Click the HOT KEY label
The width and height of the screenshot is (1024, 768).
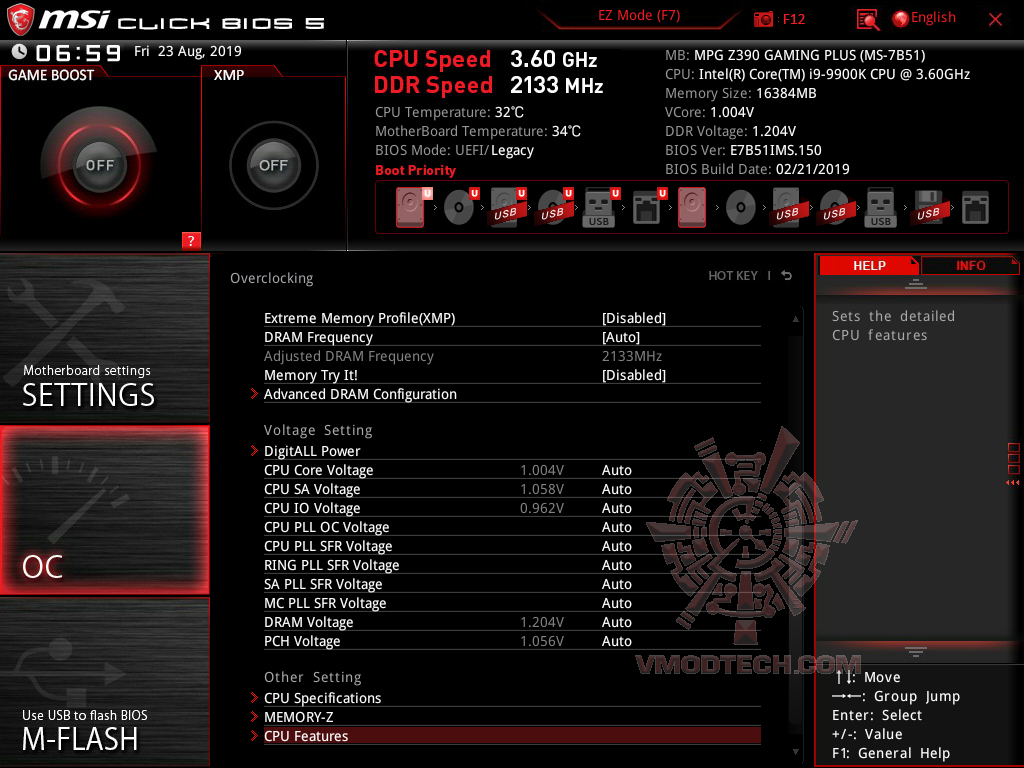(733, 276)
